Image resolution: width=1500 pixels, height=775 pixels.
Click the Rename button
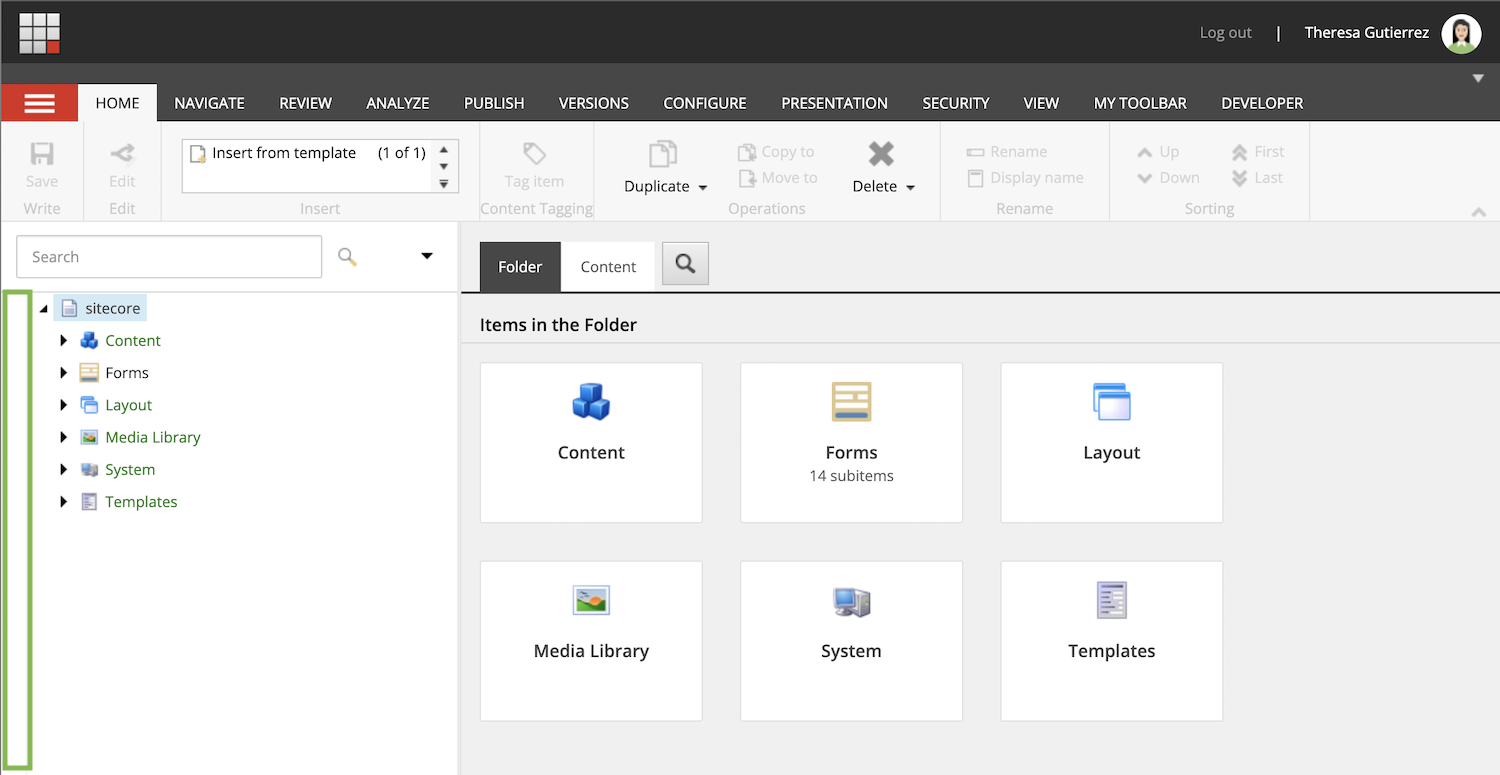pyautogui.click(x=1007, y=152)
